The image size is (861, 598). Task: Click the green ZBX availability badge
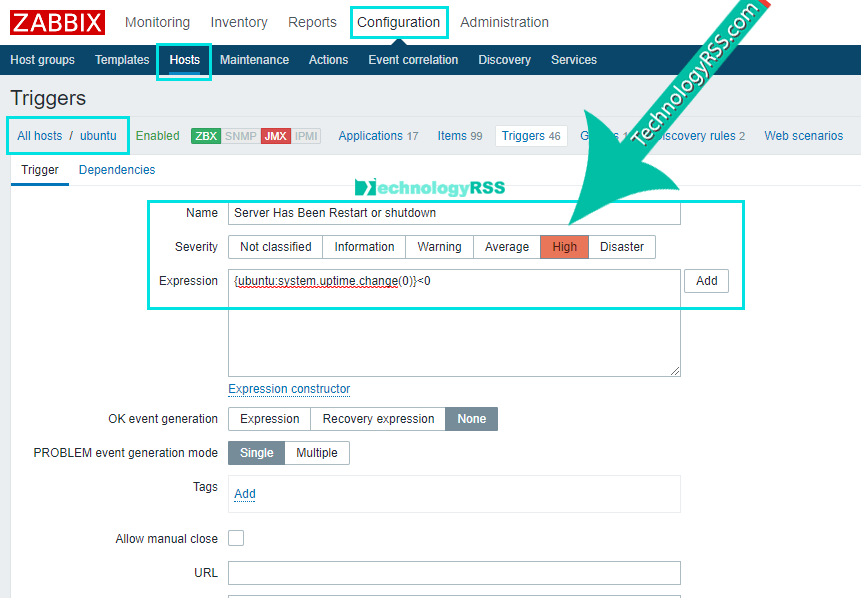(206, 136)
